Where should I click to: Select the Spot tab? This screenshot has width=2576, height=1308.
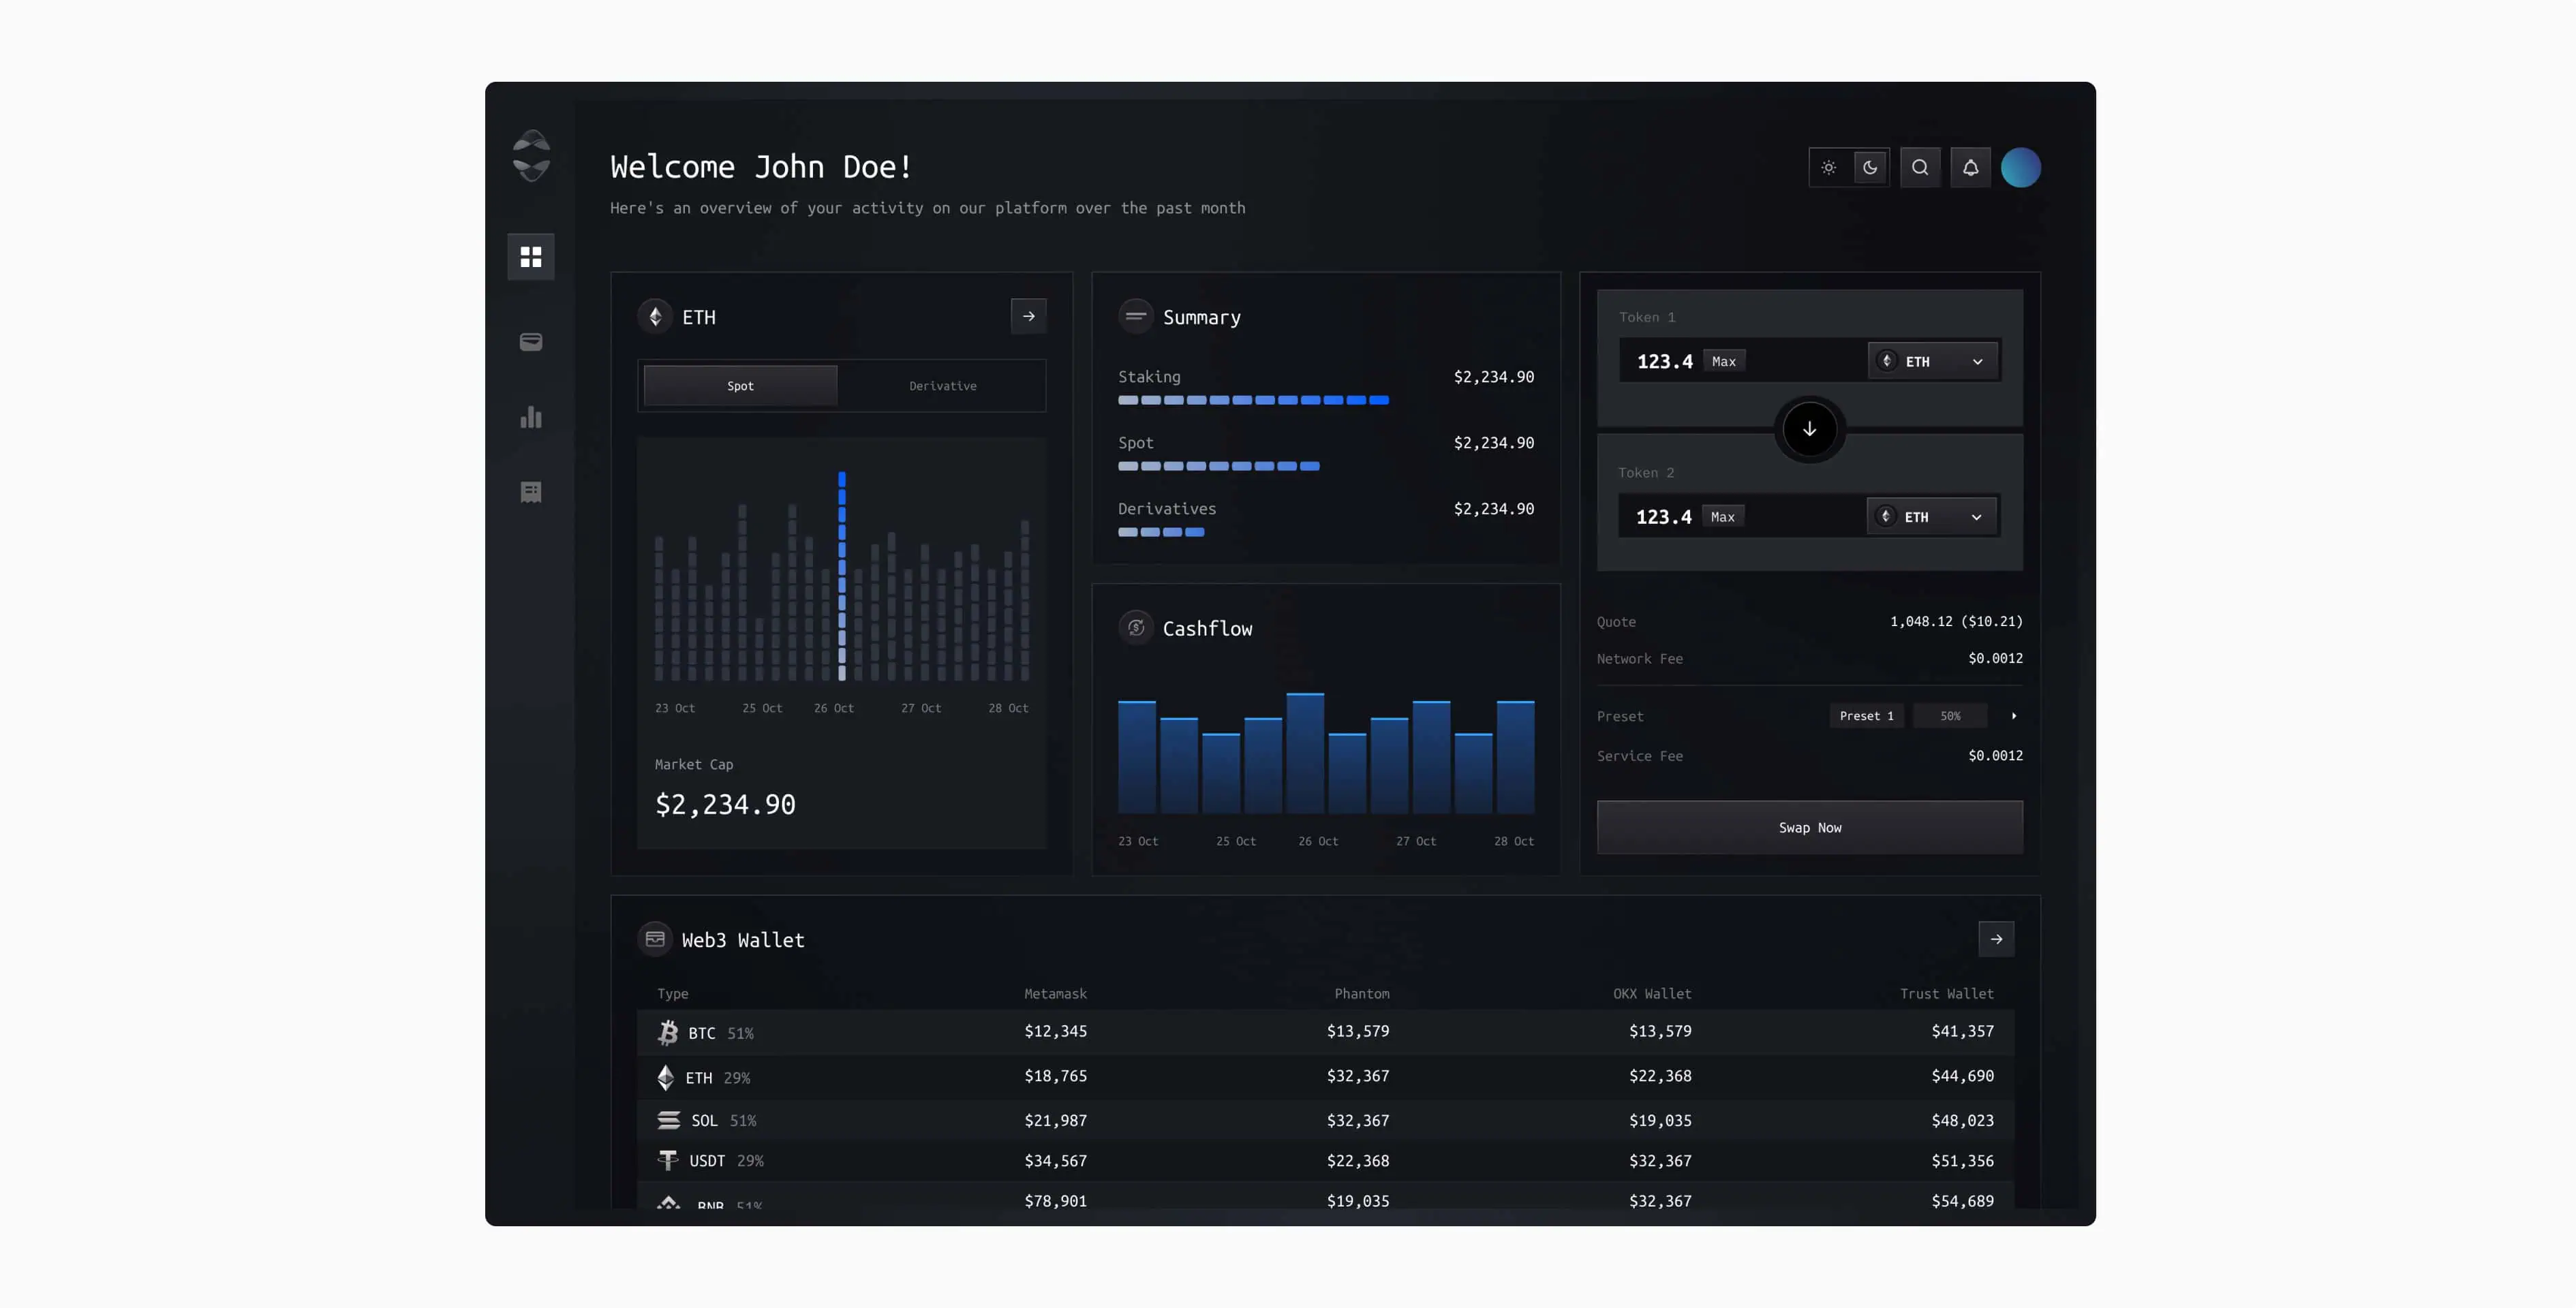(740, 386)
